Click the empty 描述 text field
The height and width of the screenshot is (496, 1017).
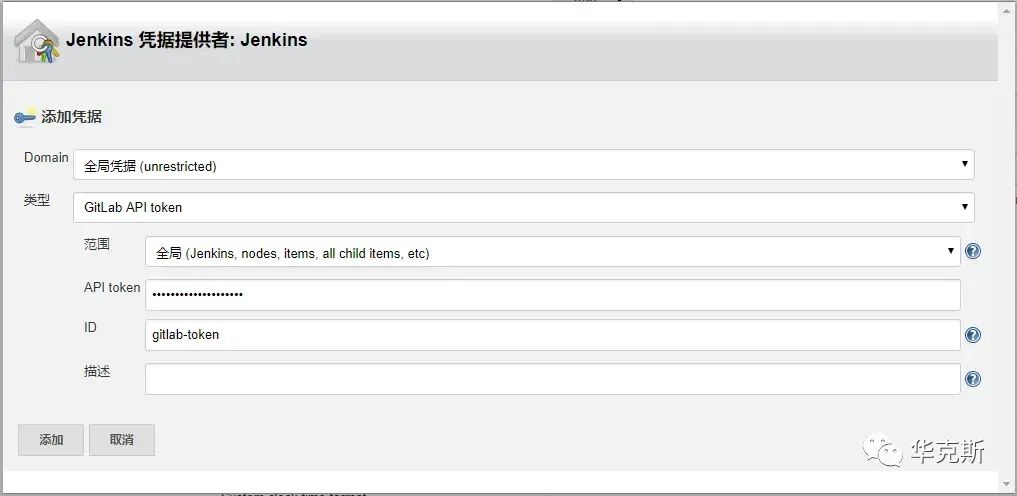(552, 379)
